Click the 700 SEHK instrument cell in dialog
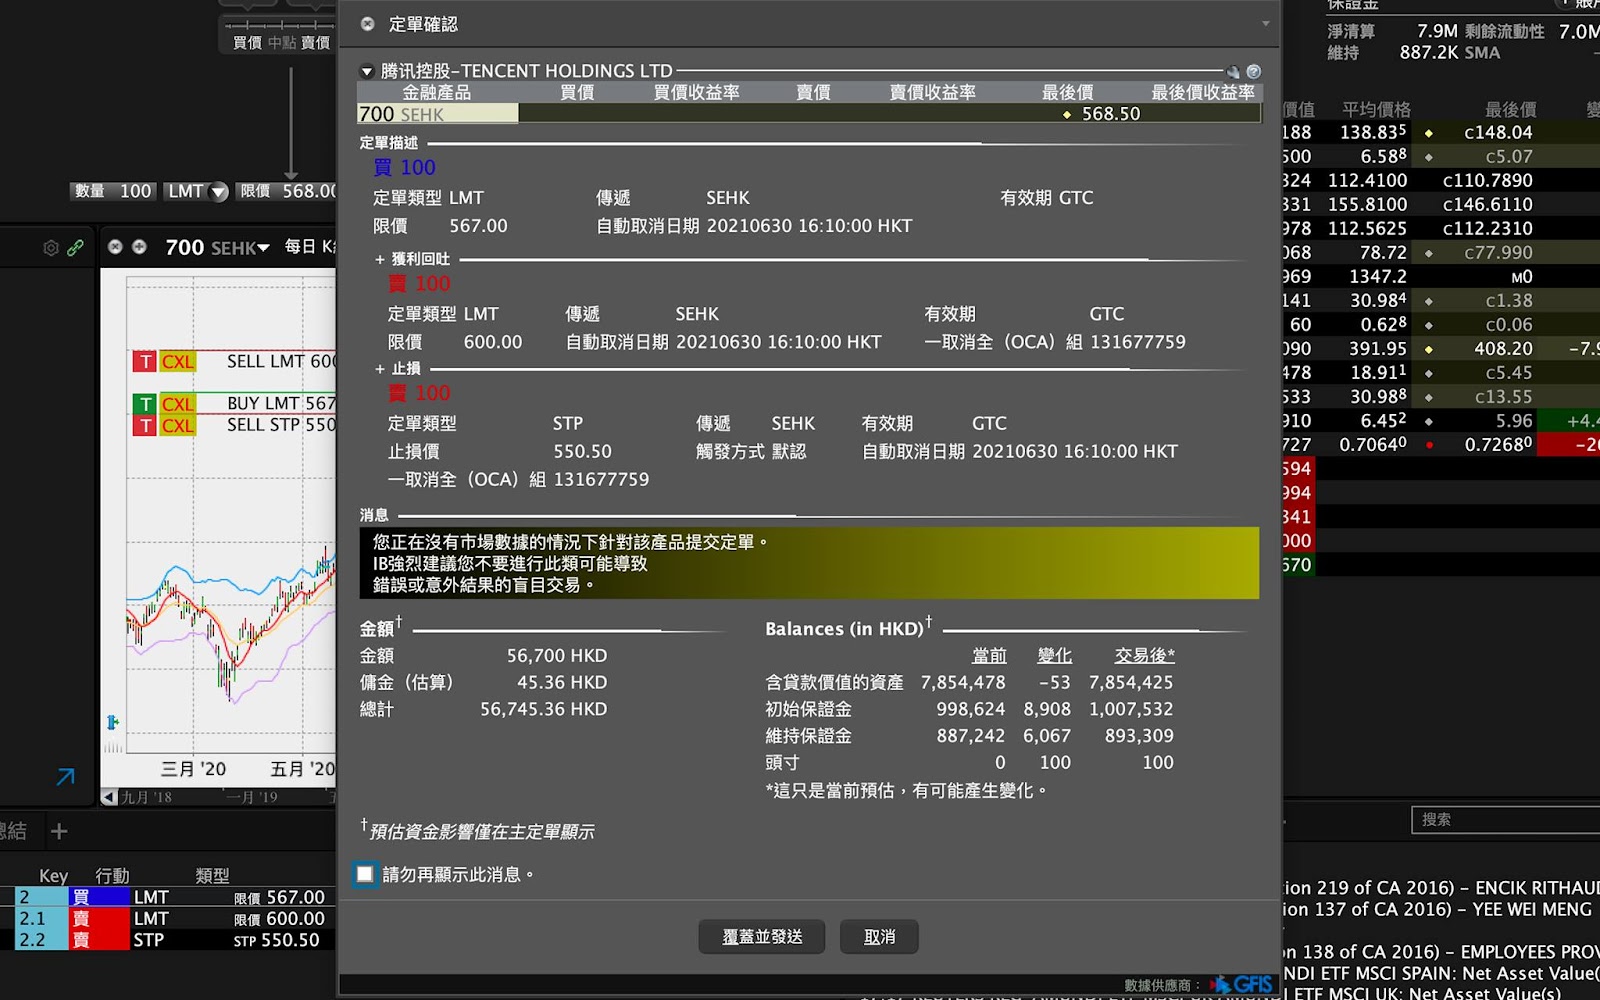This screenshot has width=1600, height=1000. pyautogui.click(x=437, y=114)
